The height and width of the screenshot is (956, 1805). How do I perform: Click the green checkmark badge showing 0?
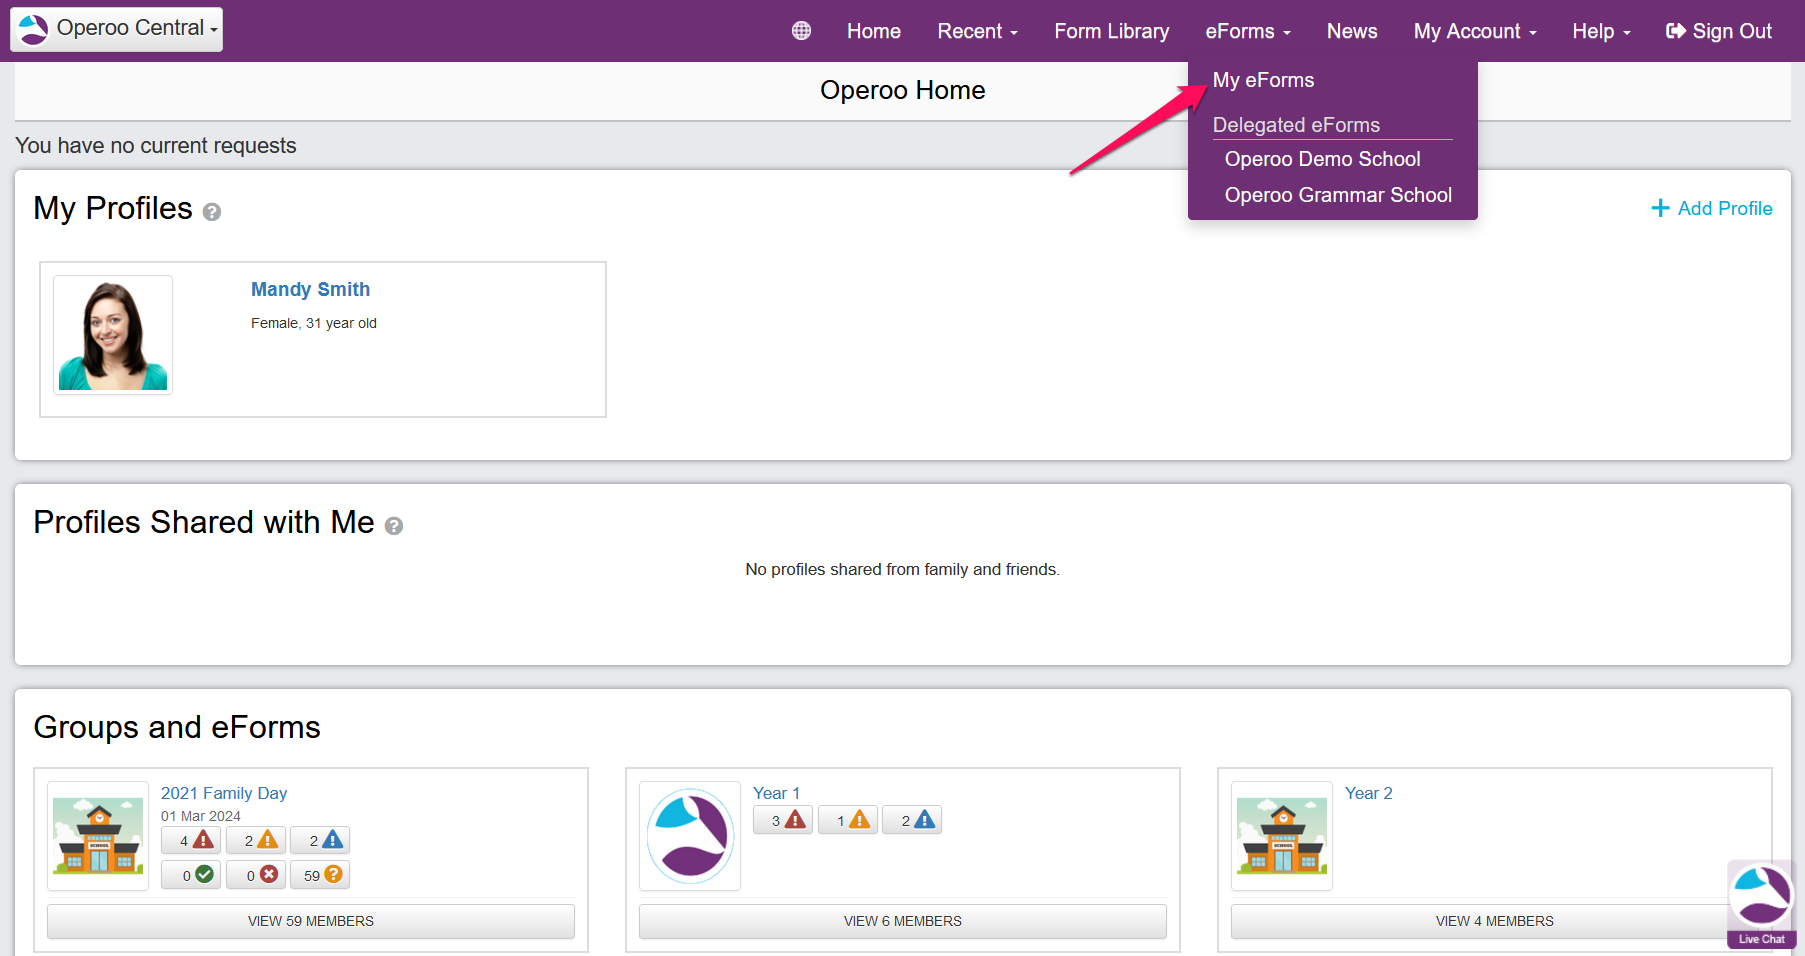191,875
